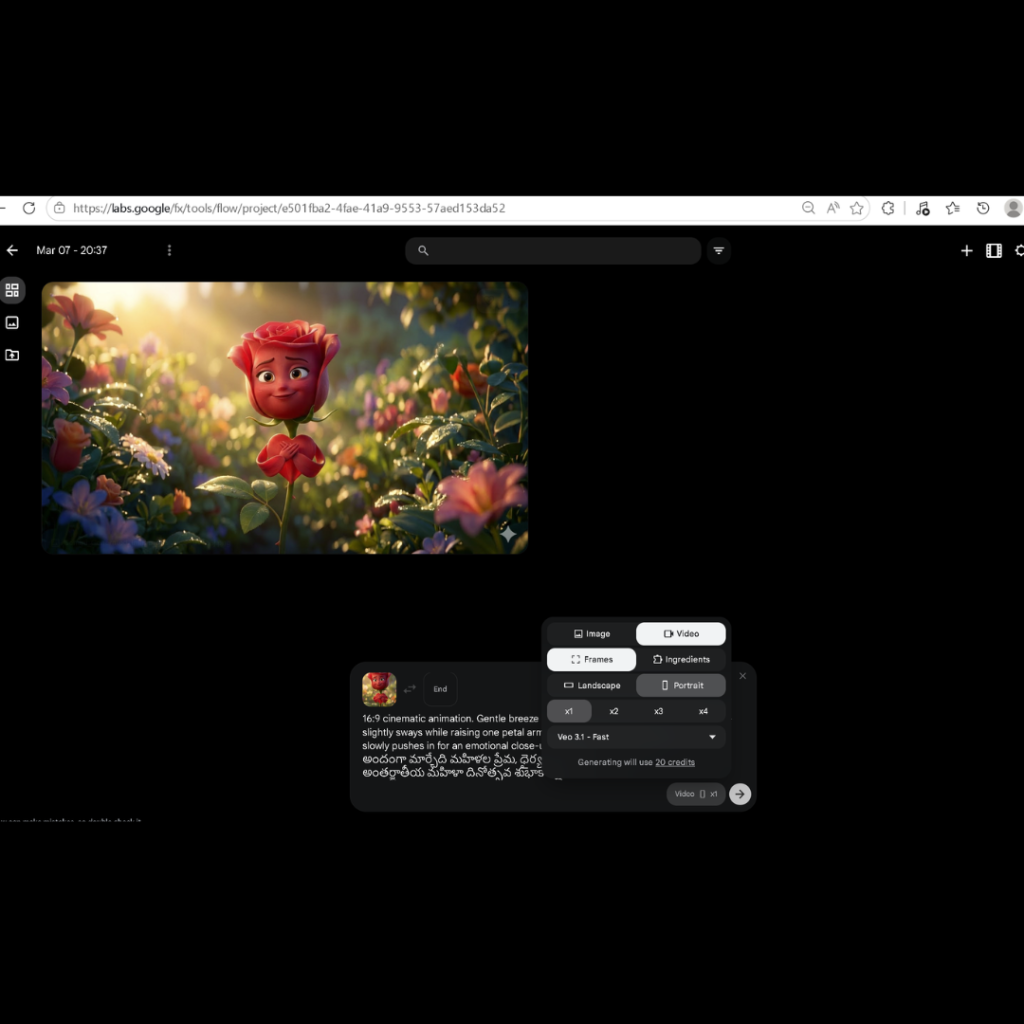Click the End frame button
Viewport: 1024px width, 1024px height.
(440, 688)
